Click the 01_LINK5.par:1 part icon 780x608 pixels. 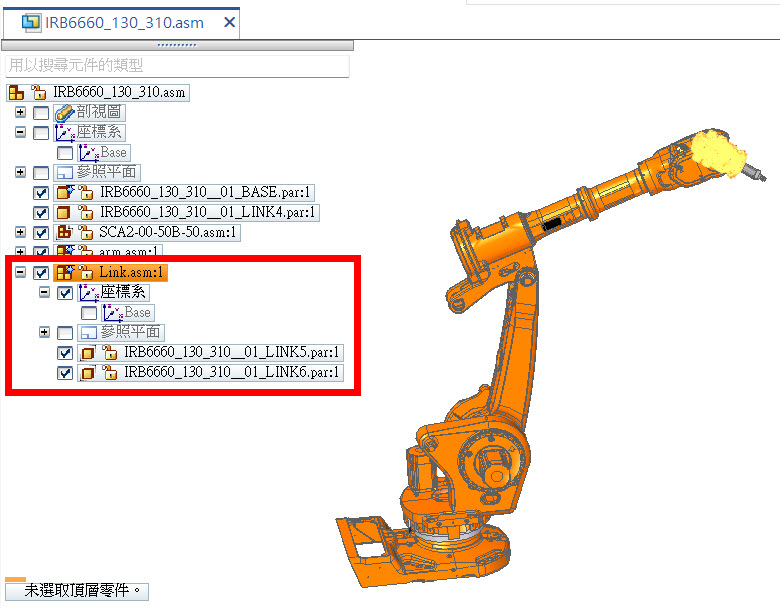coord(88,353)
